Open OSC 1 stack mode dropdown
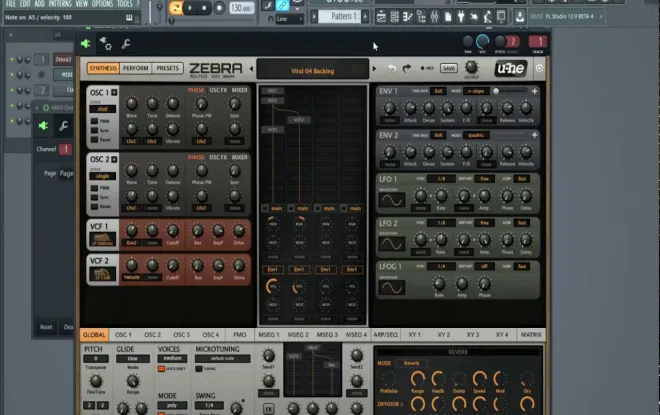This screenshot has height=415, width=660. coord(104,110)
